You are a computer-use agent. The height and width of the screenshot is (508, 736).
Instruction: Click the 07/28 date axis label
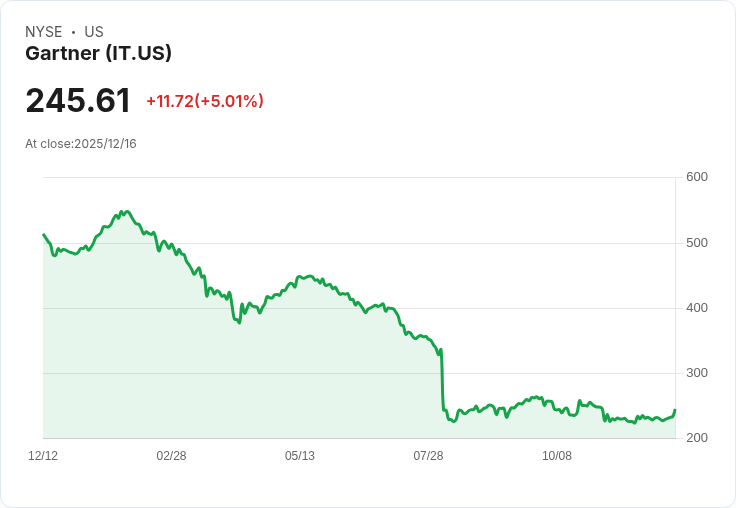point(428,455)
